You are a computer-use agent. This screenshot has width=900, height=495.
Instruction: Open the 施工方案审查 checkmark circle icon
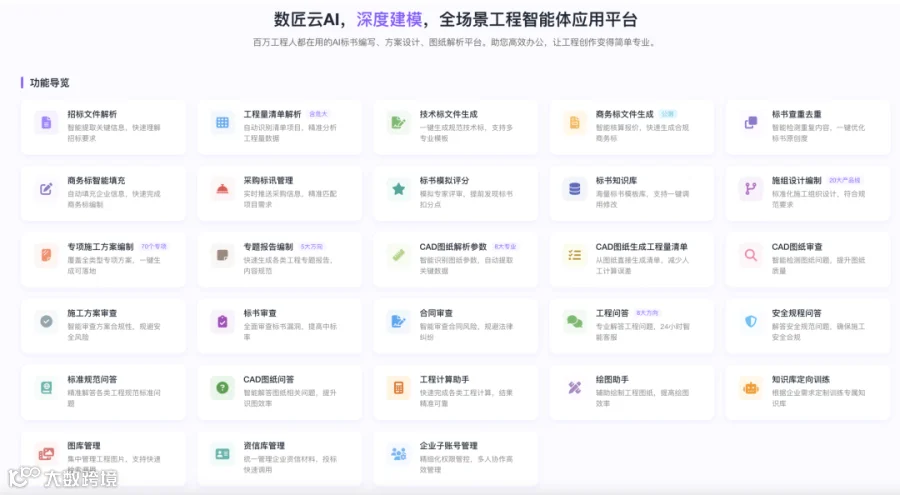click(x=46, y=322)
